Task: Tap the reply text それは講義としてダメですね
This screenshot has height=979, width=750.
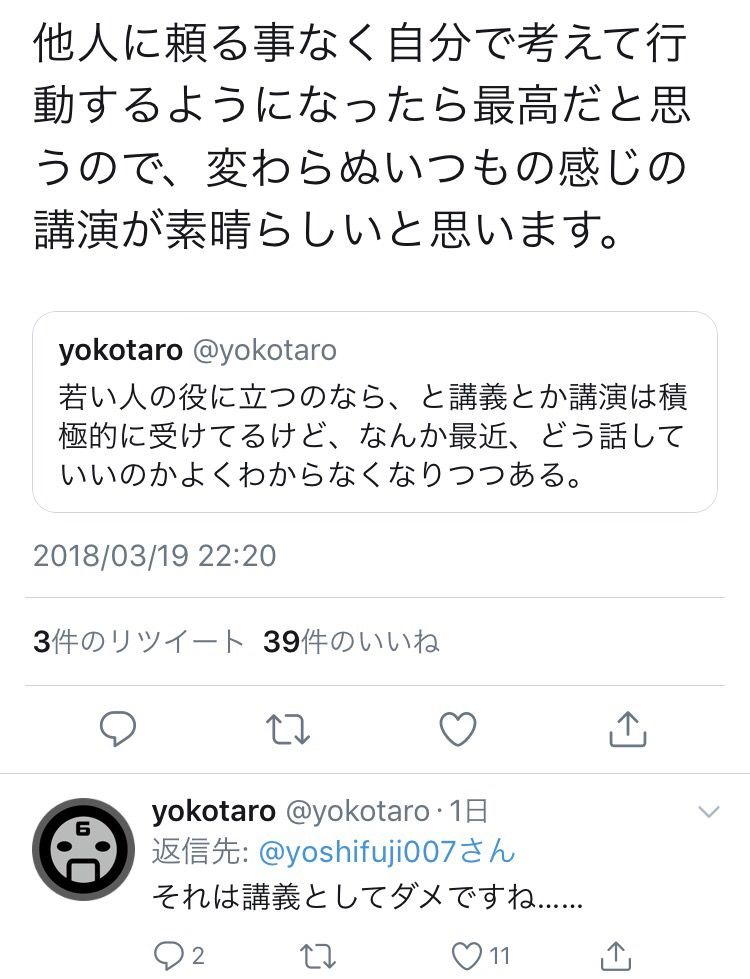Action: coord(366,897)
